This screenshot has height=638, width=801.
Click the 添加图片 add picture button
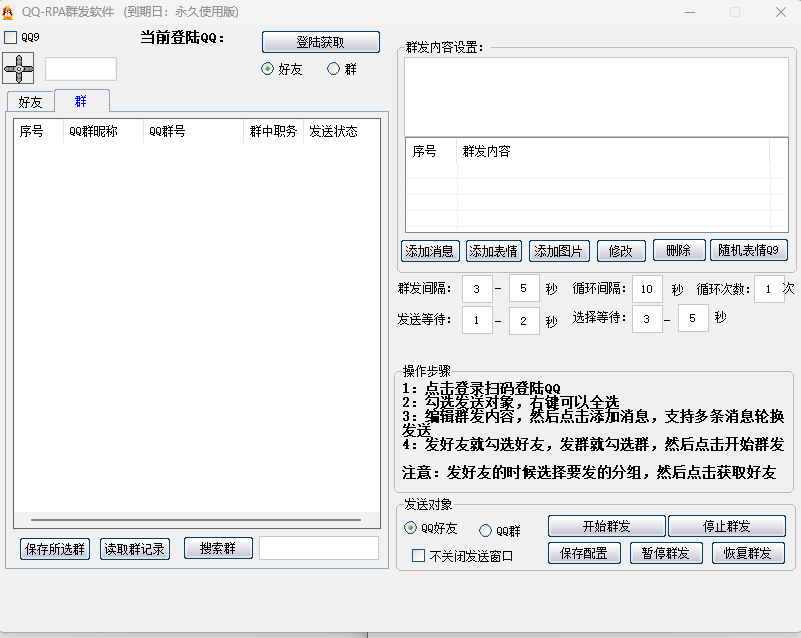tap(558, 250)
